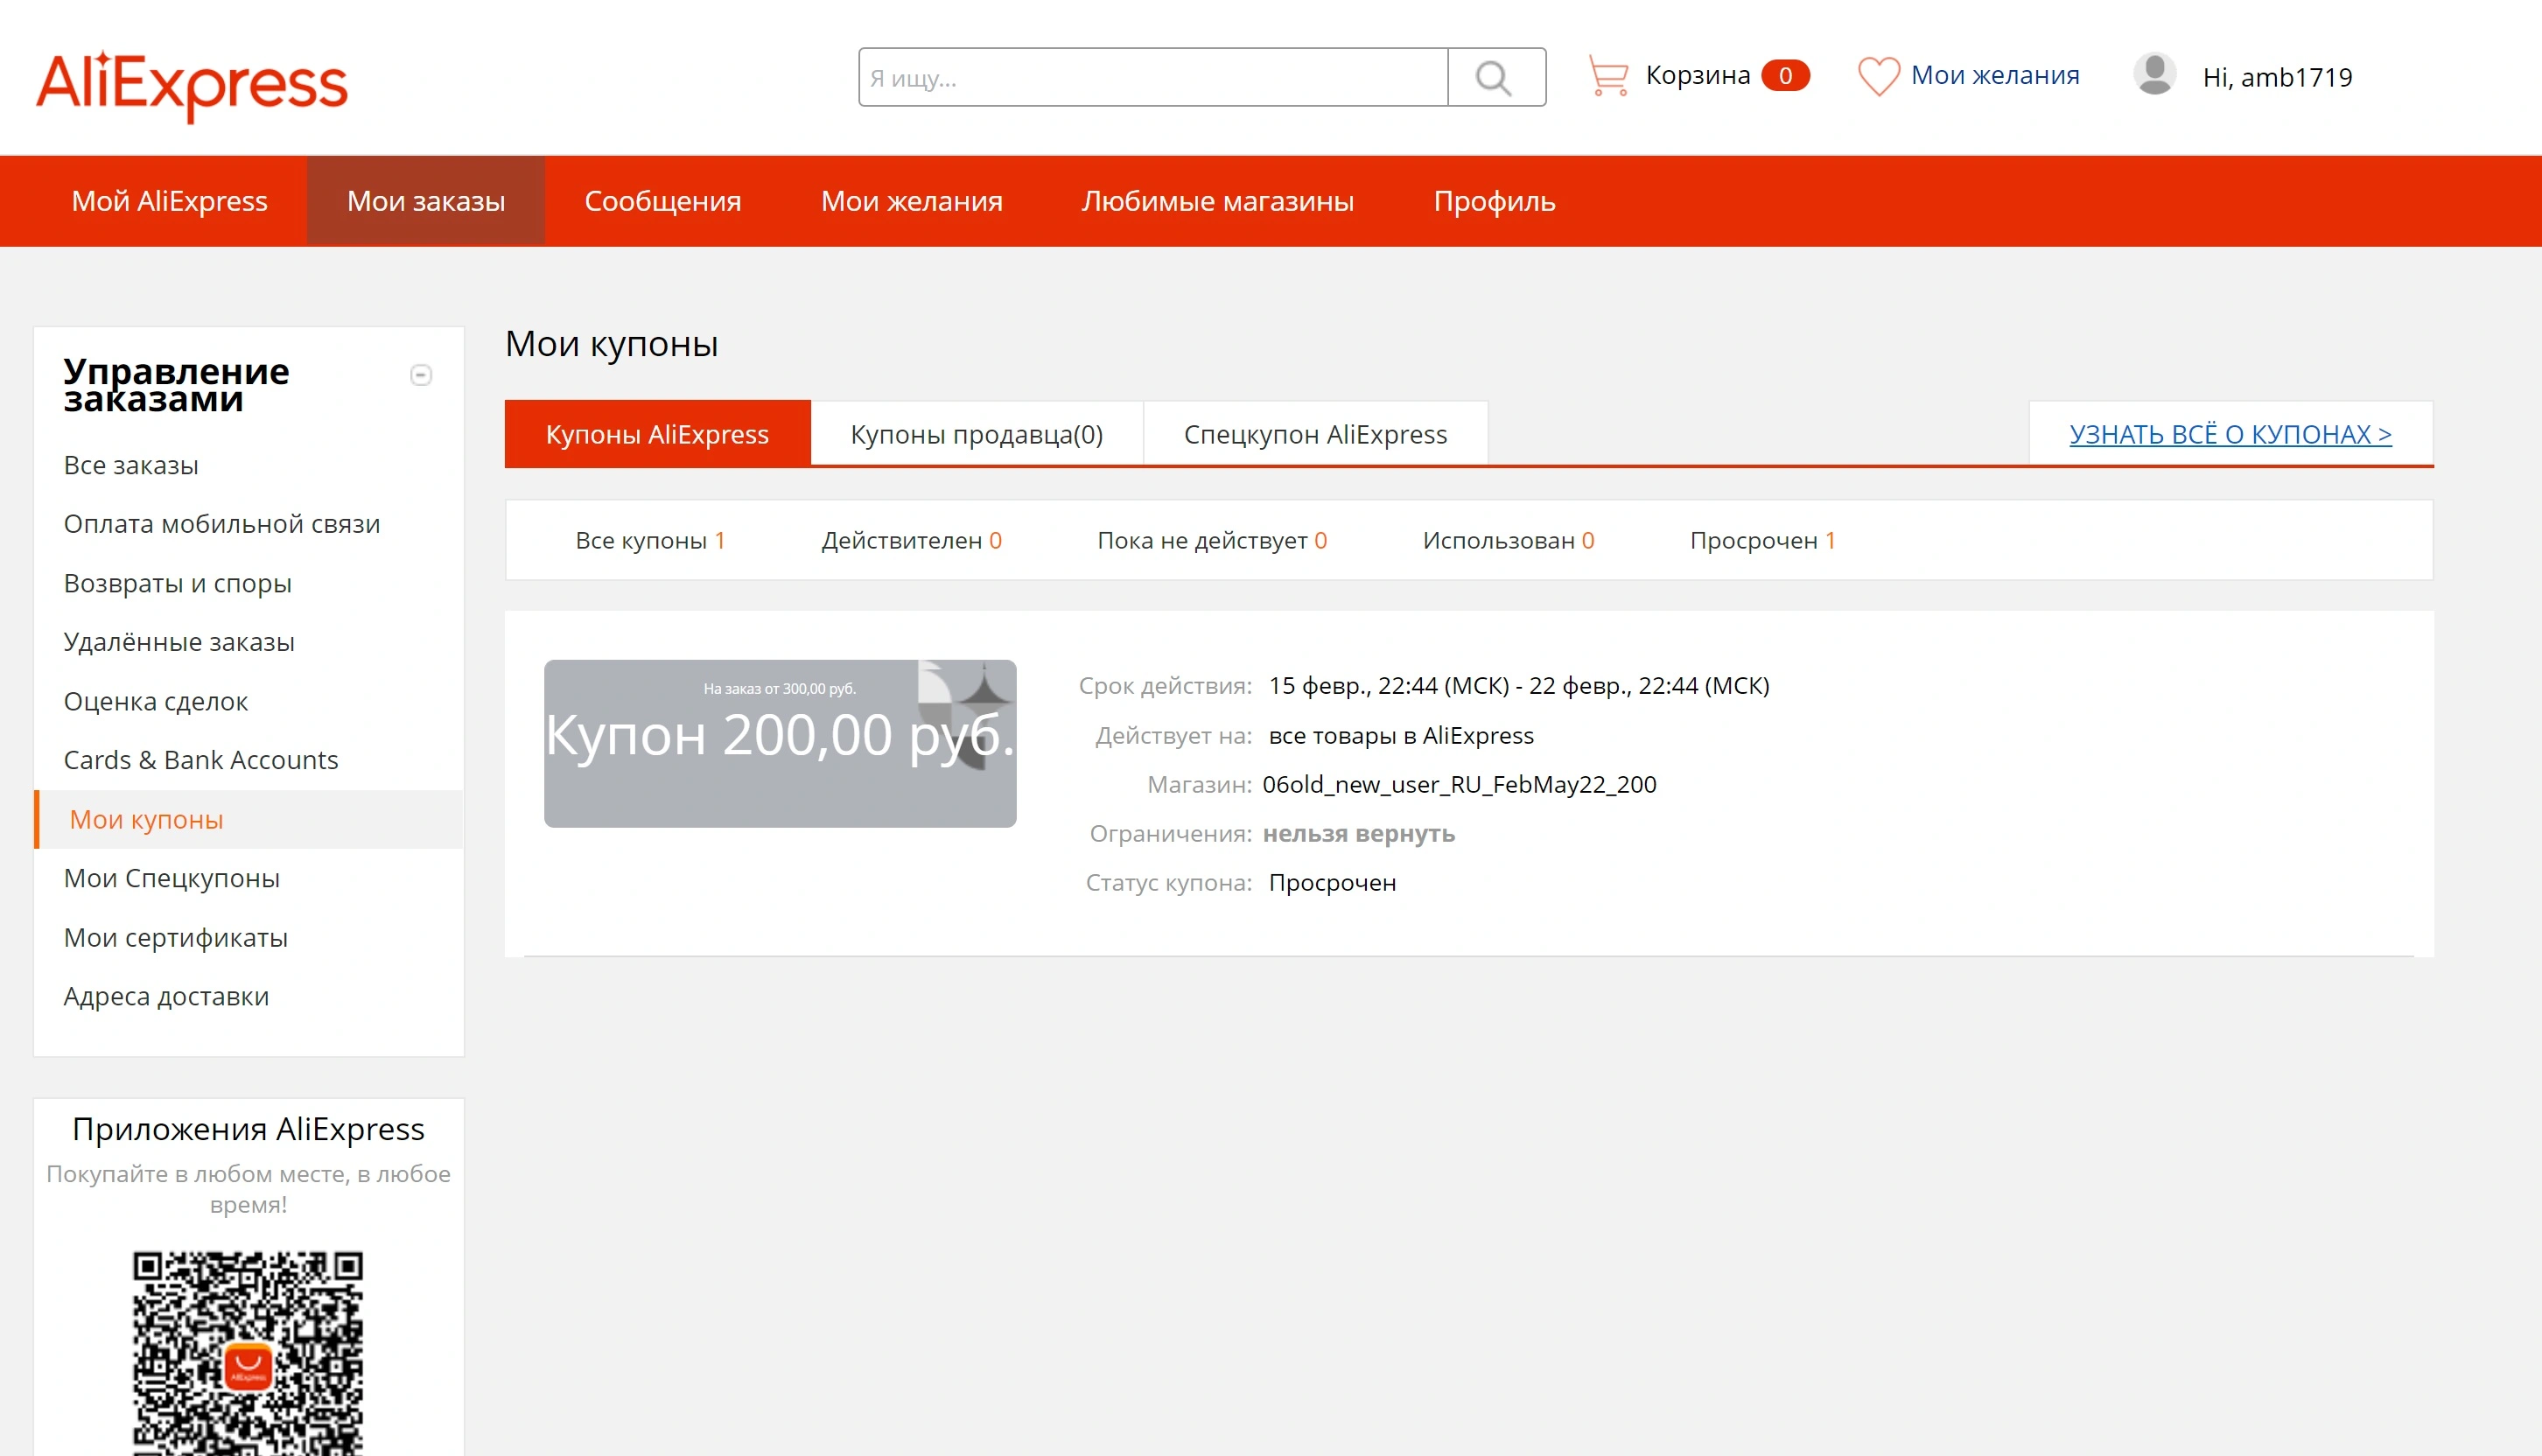Click the Приложения AliExpress heading
The width and height of the screenshot is (2542, 1456).
[x=248, y=1128]
